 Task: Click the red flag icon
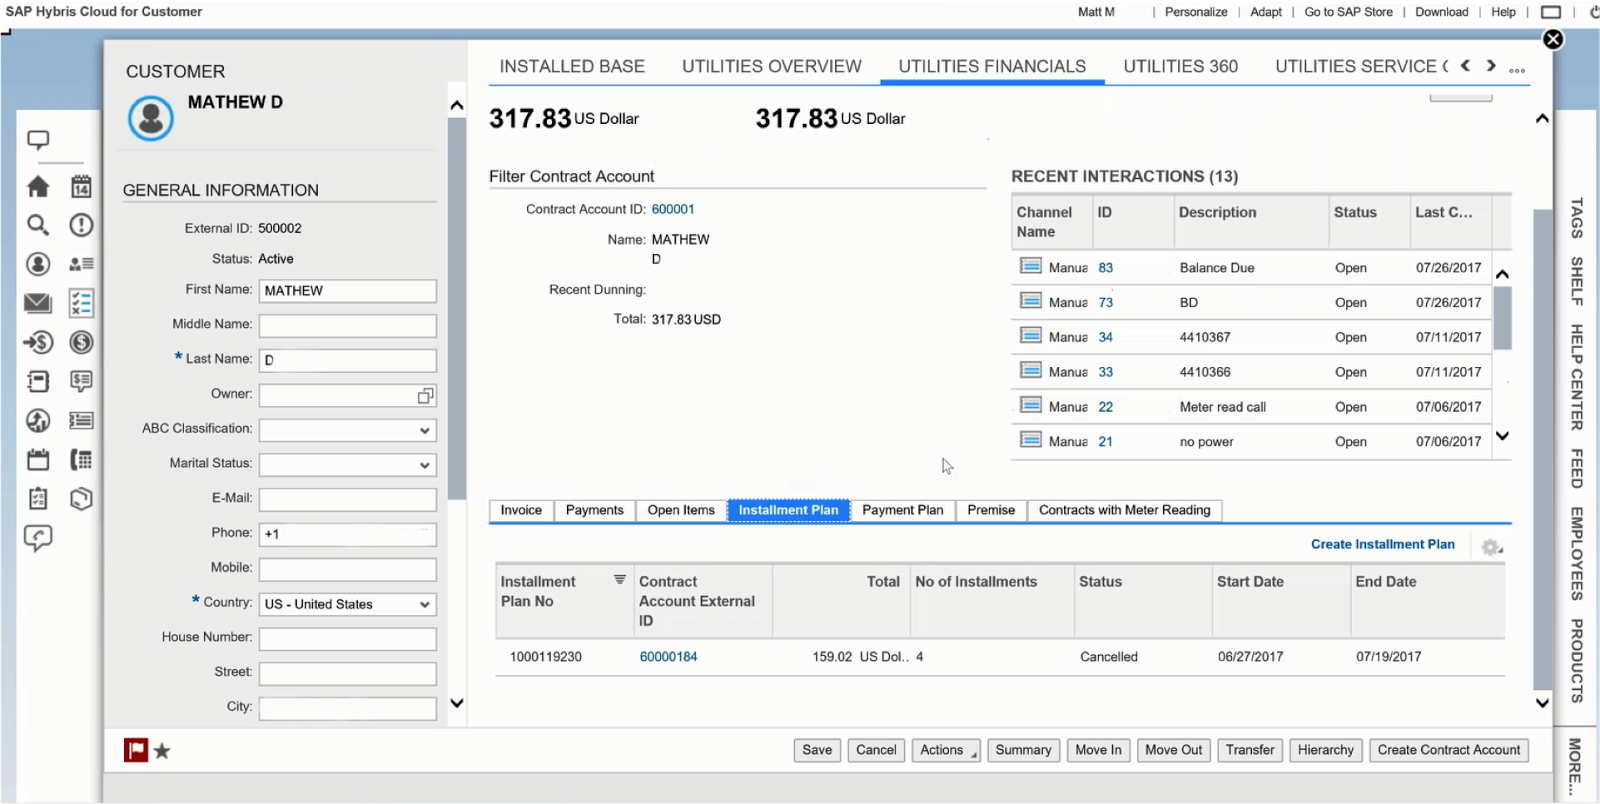pyautogui.click(x=136, y=750)
